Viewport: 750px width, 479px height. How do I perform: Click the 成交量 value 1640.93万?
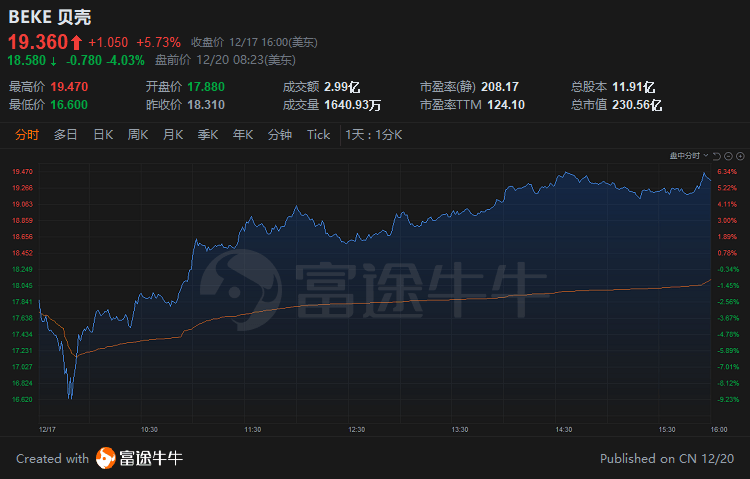[353, 105]
